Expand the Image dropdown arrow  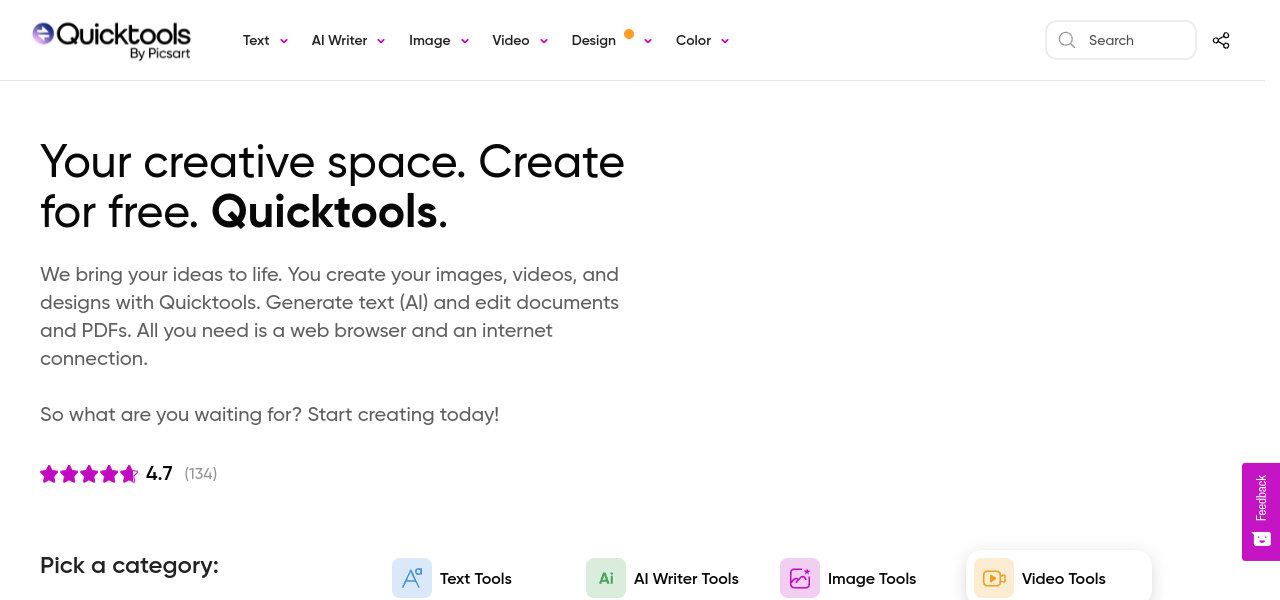pyautogui.click(x=465, y=41)
